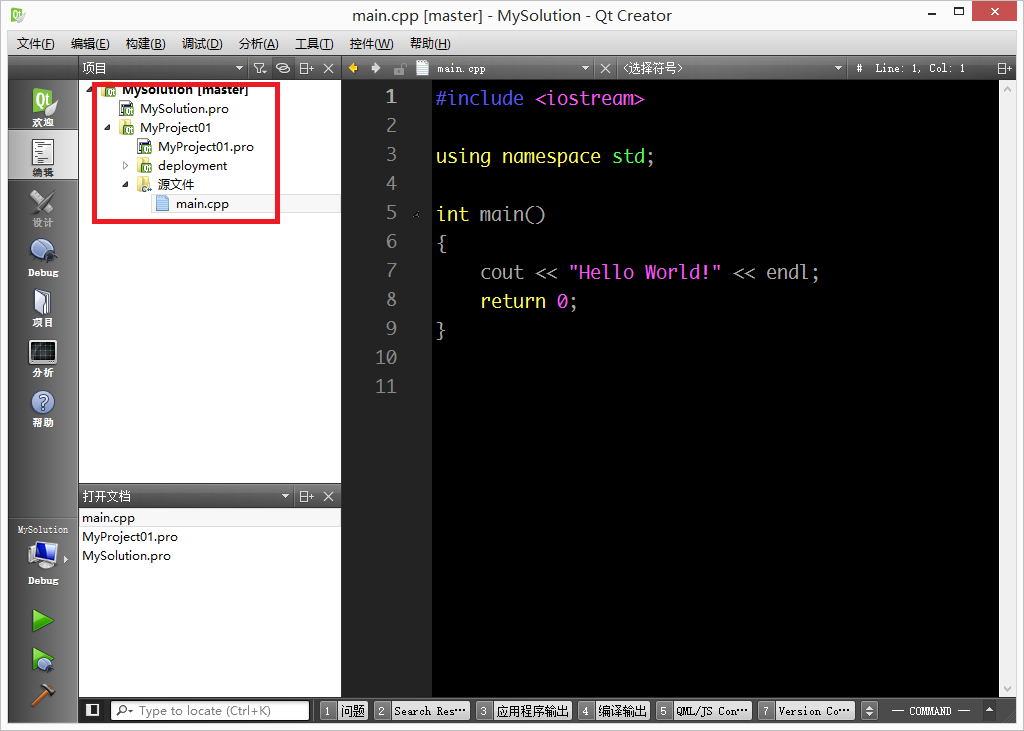Open the 控件(W) menu
1024x731 pixels.
372,44
